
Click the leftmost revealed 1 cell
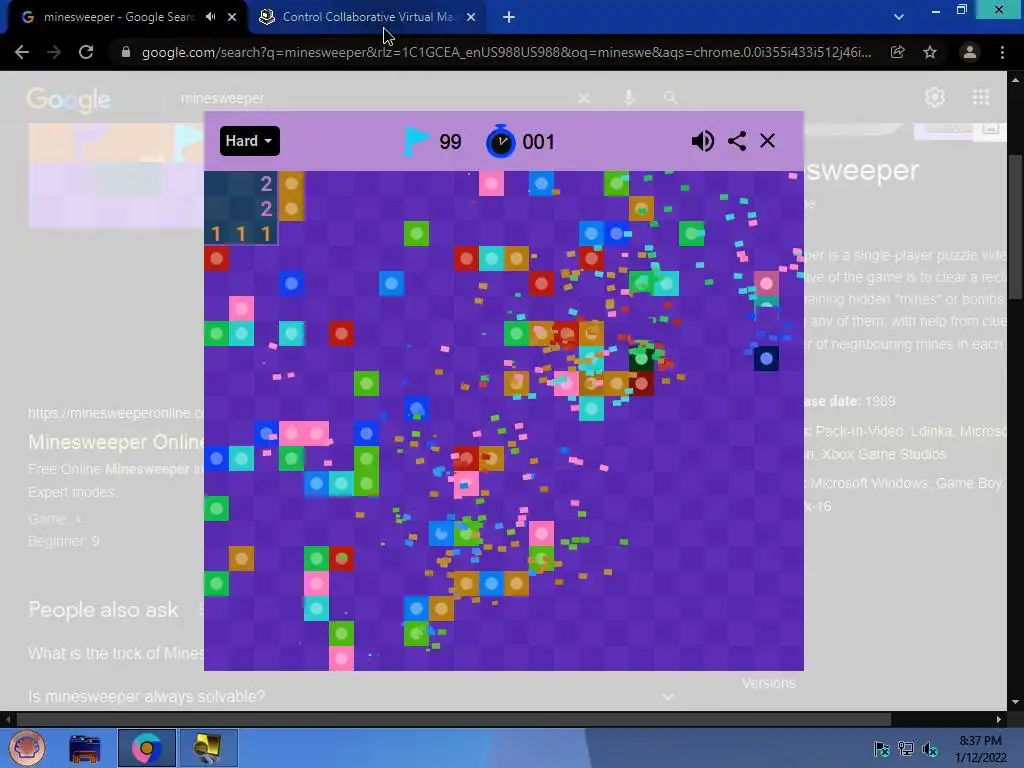click(x=216, y=234)
